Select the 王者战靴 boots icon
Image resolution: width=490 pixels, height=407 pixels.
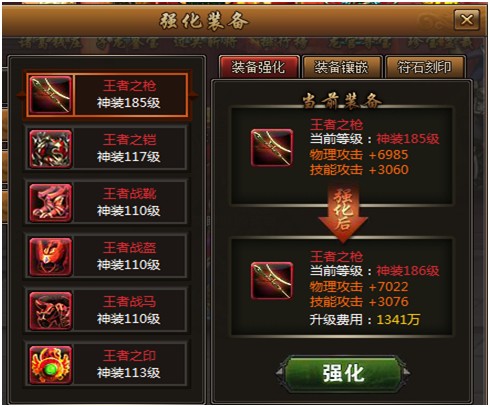[50, 203]
